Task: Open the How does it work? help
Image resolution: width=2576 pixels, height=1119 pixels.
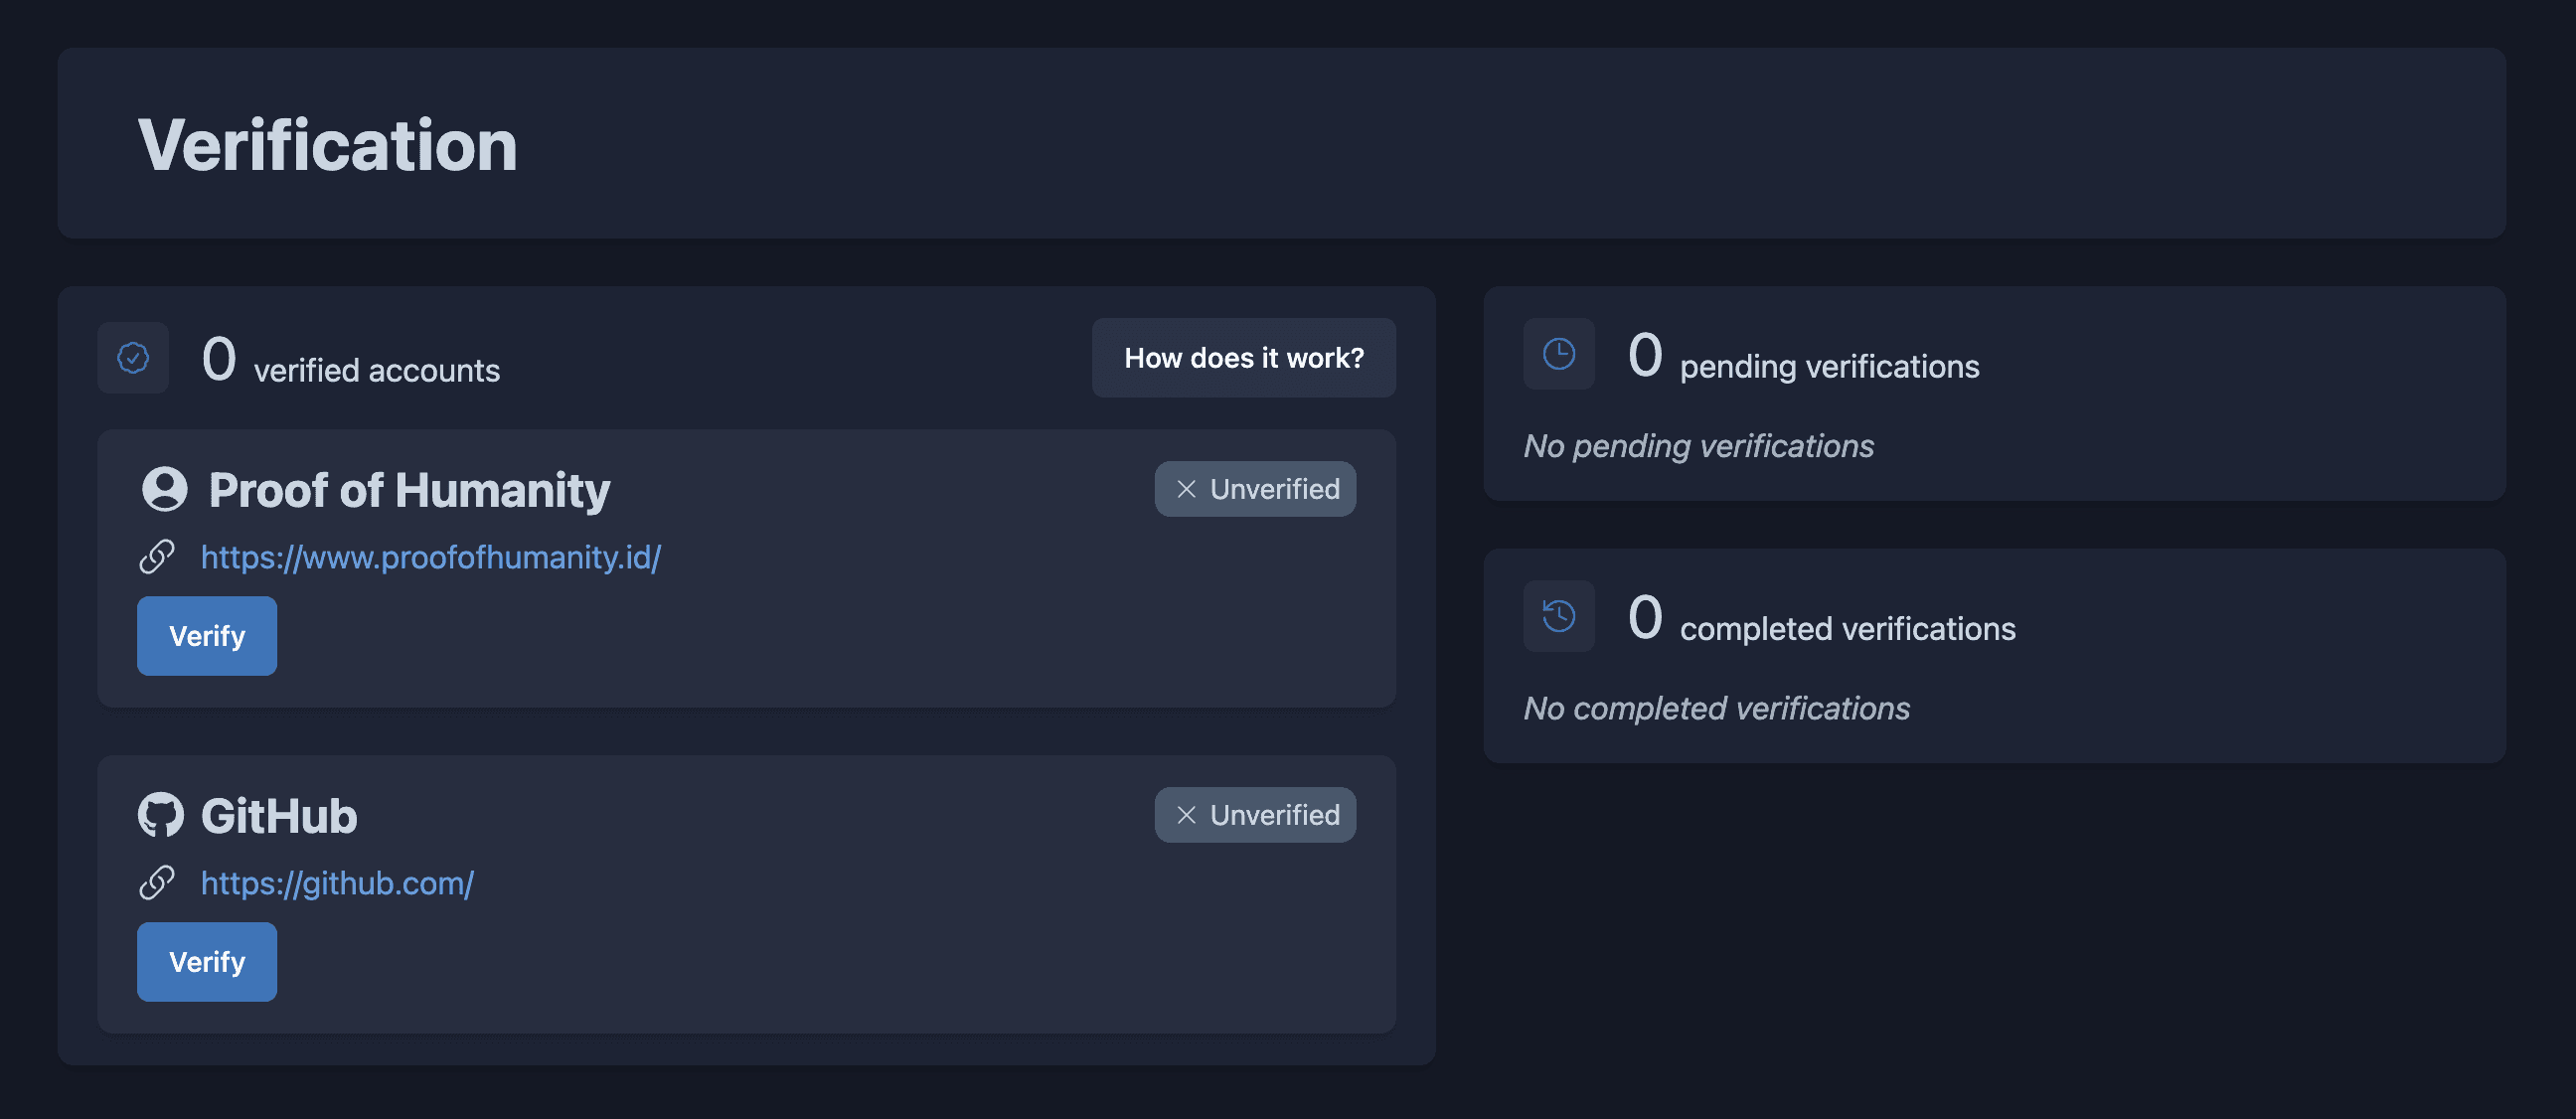Action: pyautogui.click(x=1243, y=357)
